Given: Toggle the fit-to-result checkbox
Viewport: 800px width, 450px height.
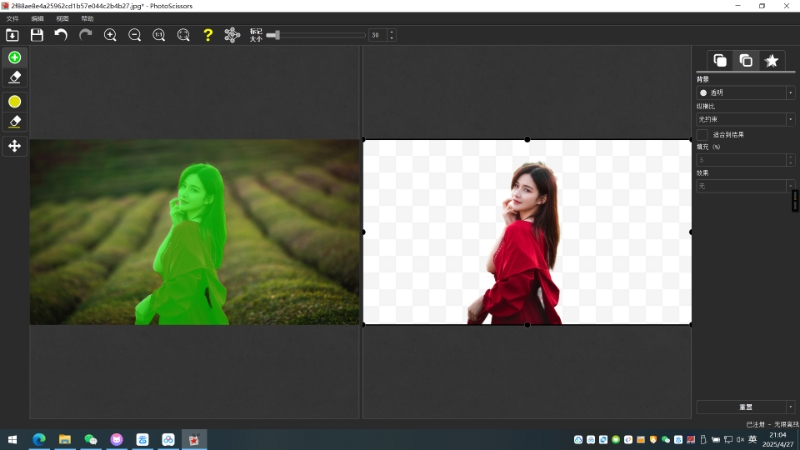Looking at the screenshot, I should point(702,135).
